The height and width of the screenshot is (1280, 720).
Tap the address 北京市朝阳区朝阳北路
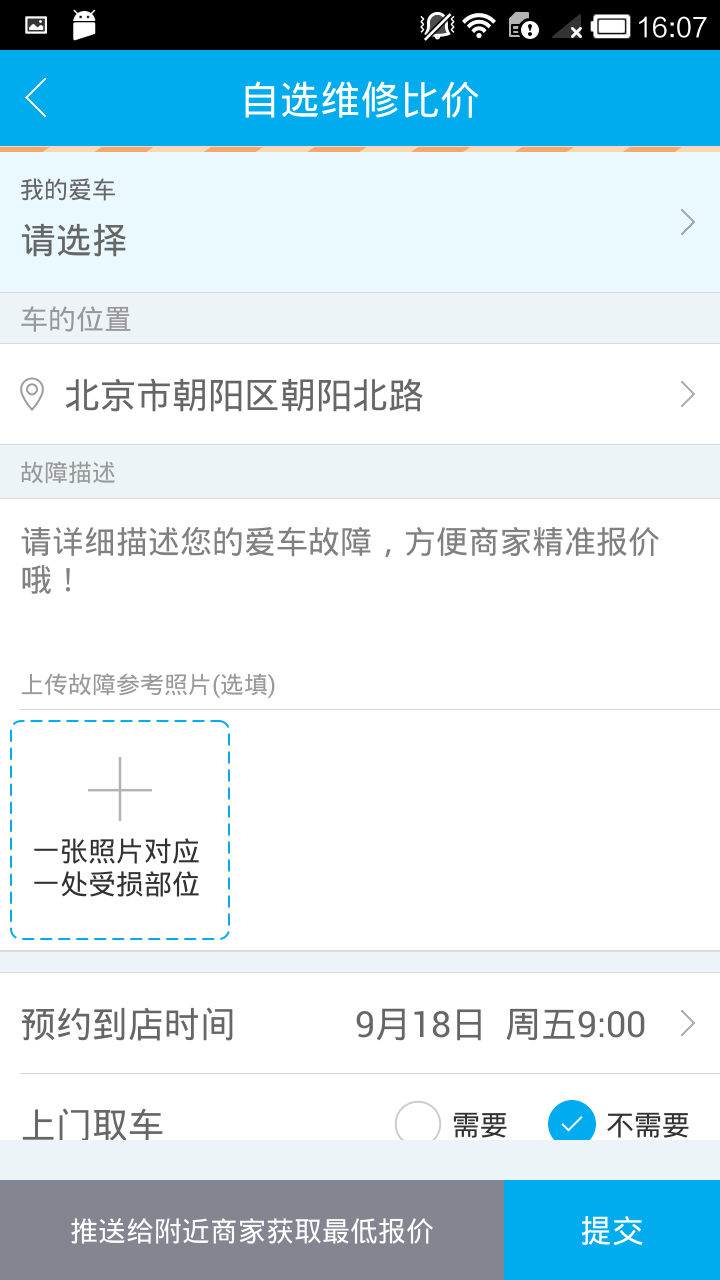click(x=244, y=396)
